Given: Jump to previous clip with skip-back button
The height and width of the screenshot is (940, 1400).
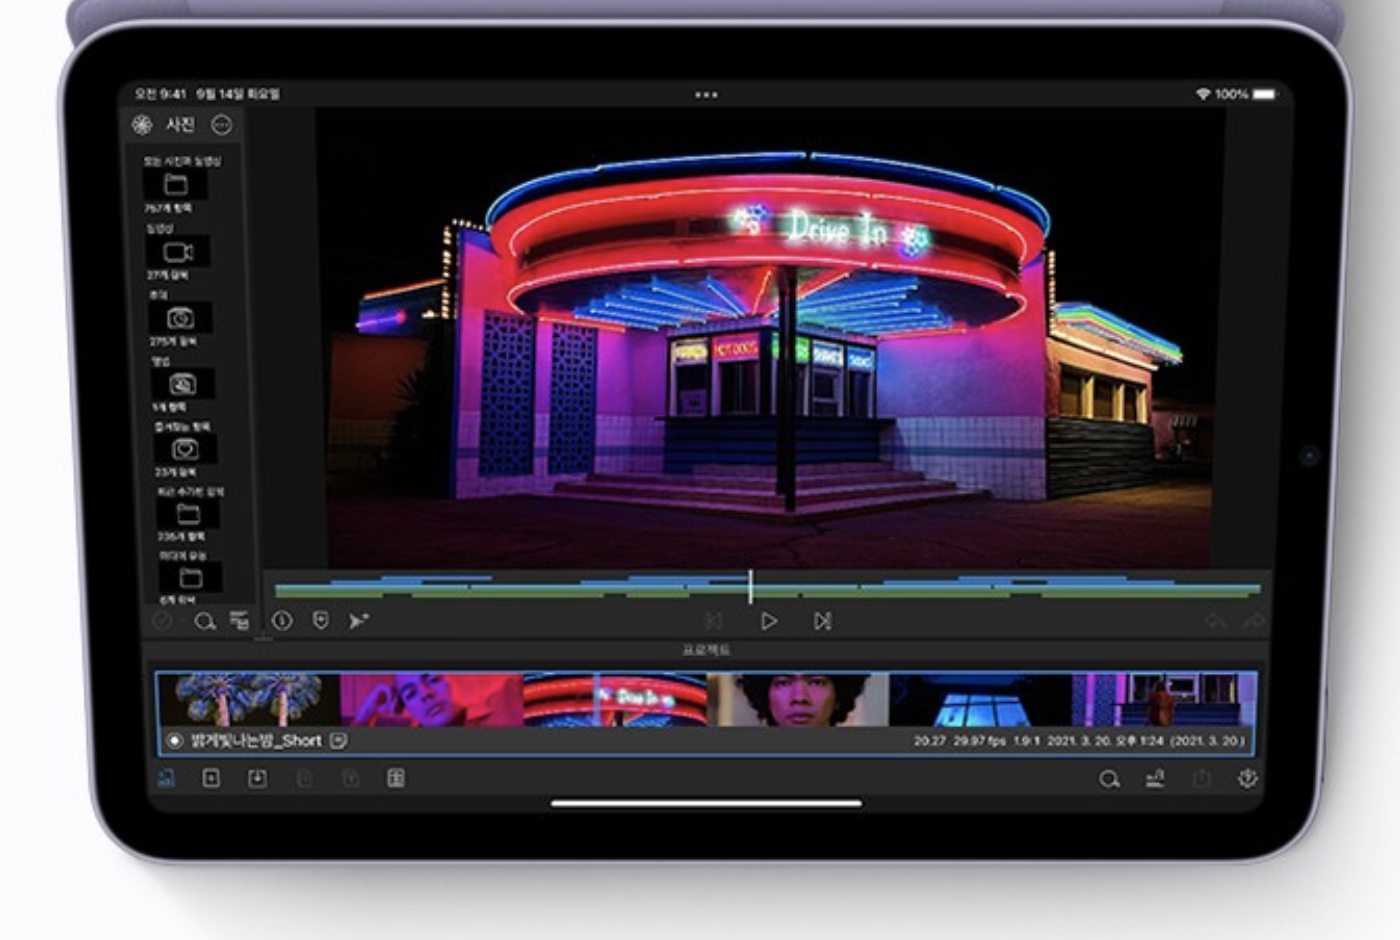Looking at the screenshot, I should coord(713,621).
